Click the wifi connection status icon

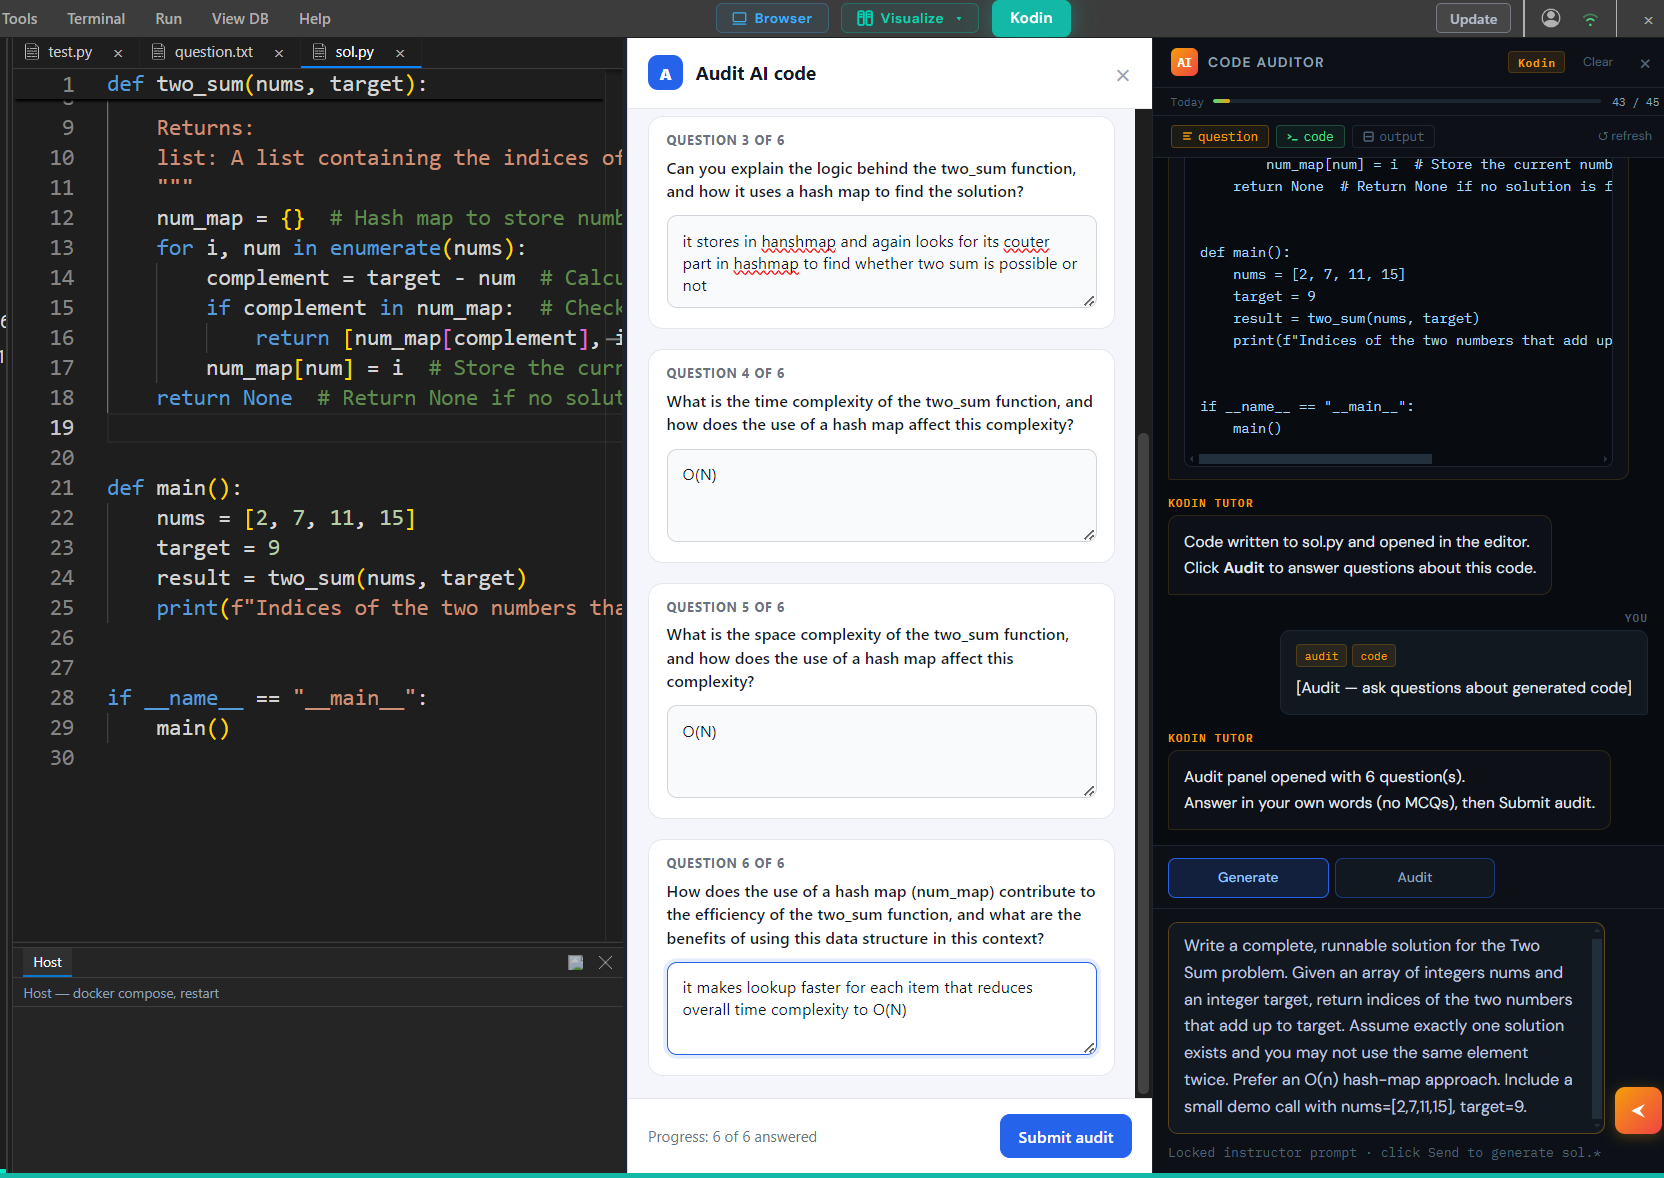[1590, 19]
